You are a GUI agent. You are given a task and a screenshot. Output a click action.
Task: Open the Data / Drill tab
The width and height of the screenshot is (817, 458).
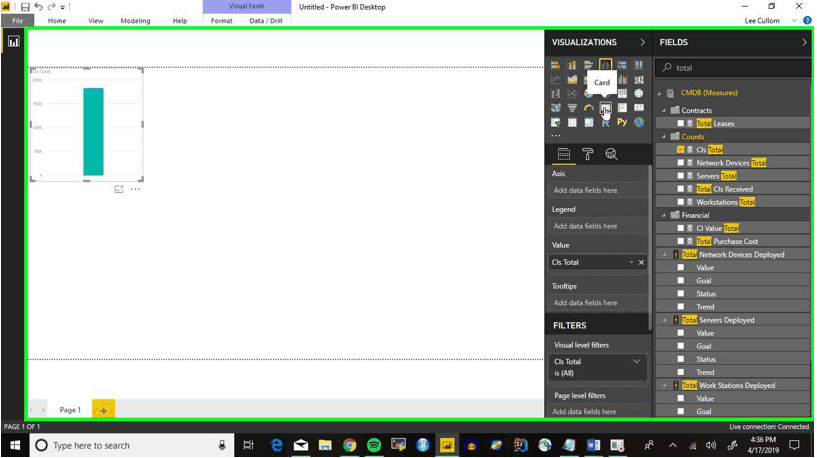[x=266, y=21]
